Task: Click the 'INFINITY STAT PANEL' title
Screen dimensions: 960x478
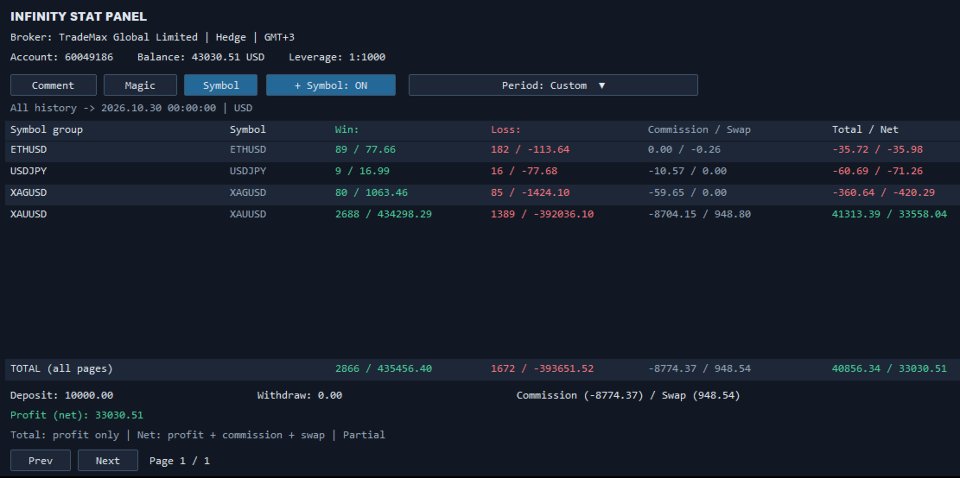Action: click(x=78, y=17)
